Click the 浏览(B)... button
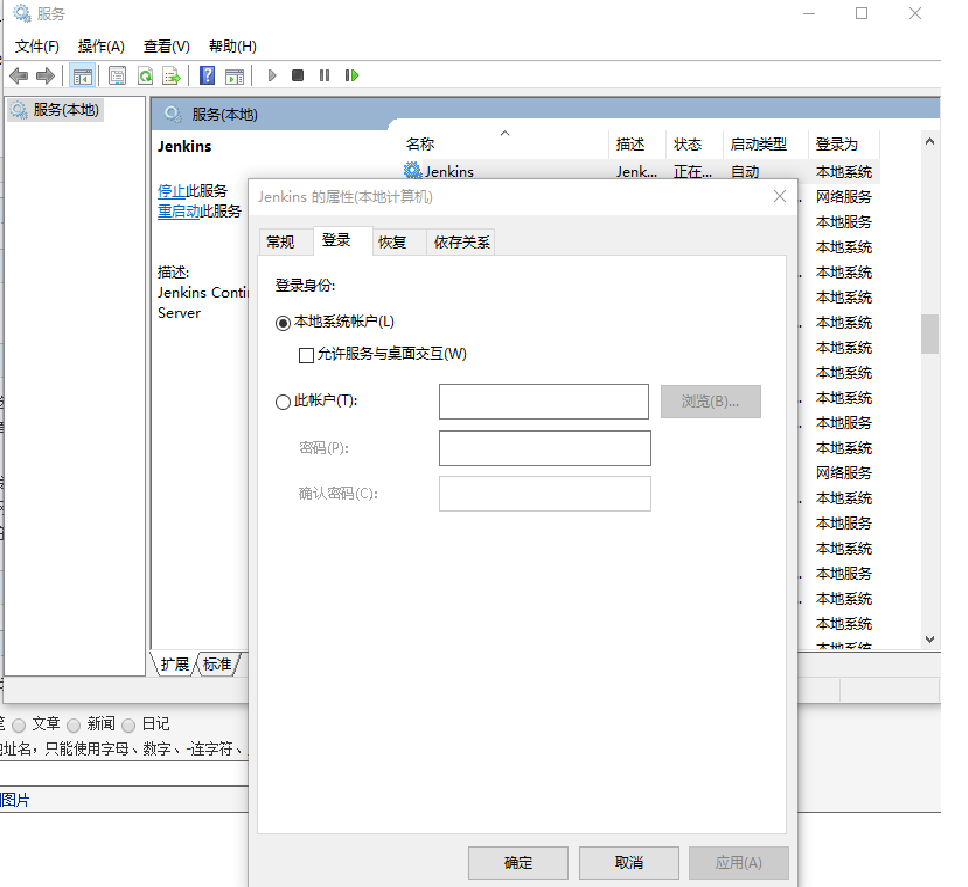 [711, 402]
